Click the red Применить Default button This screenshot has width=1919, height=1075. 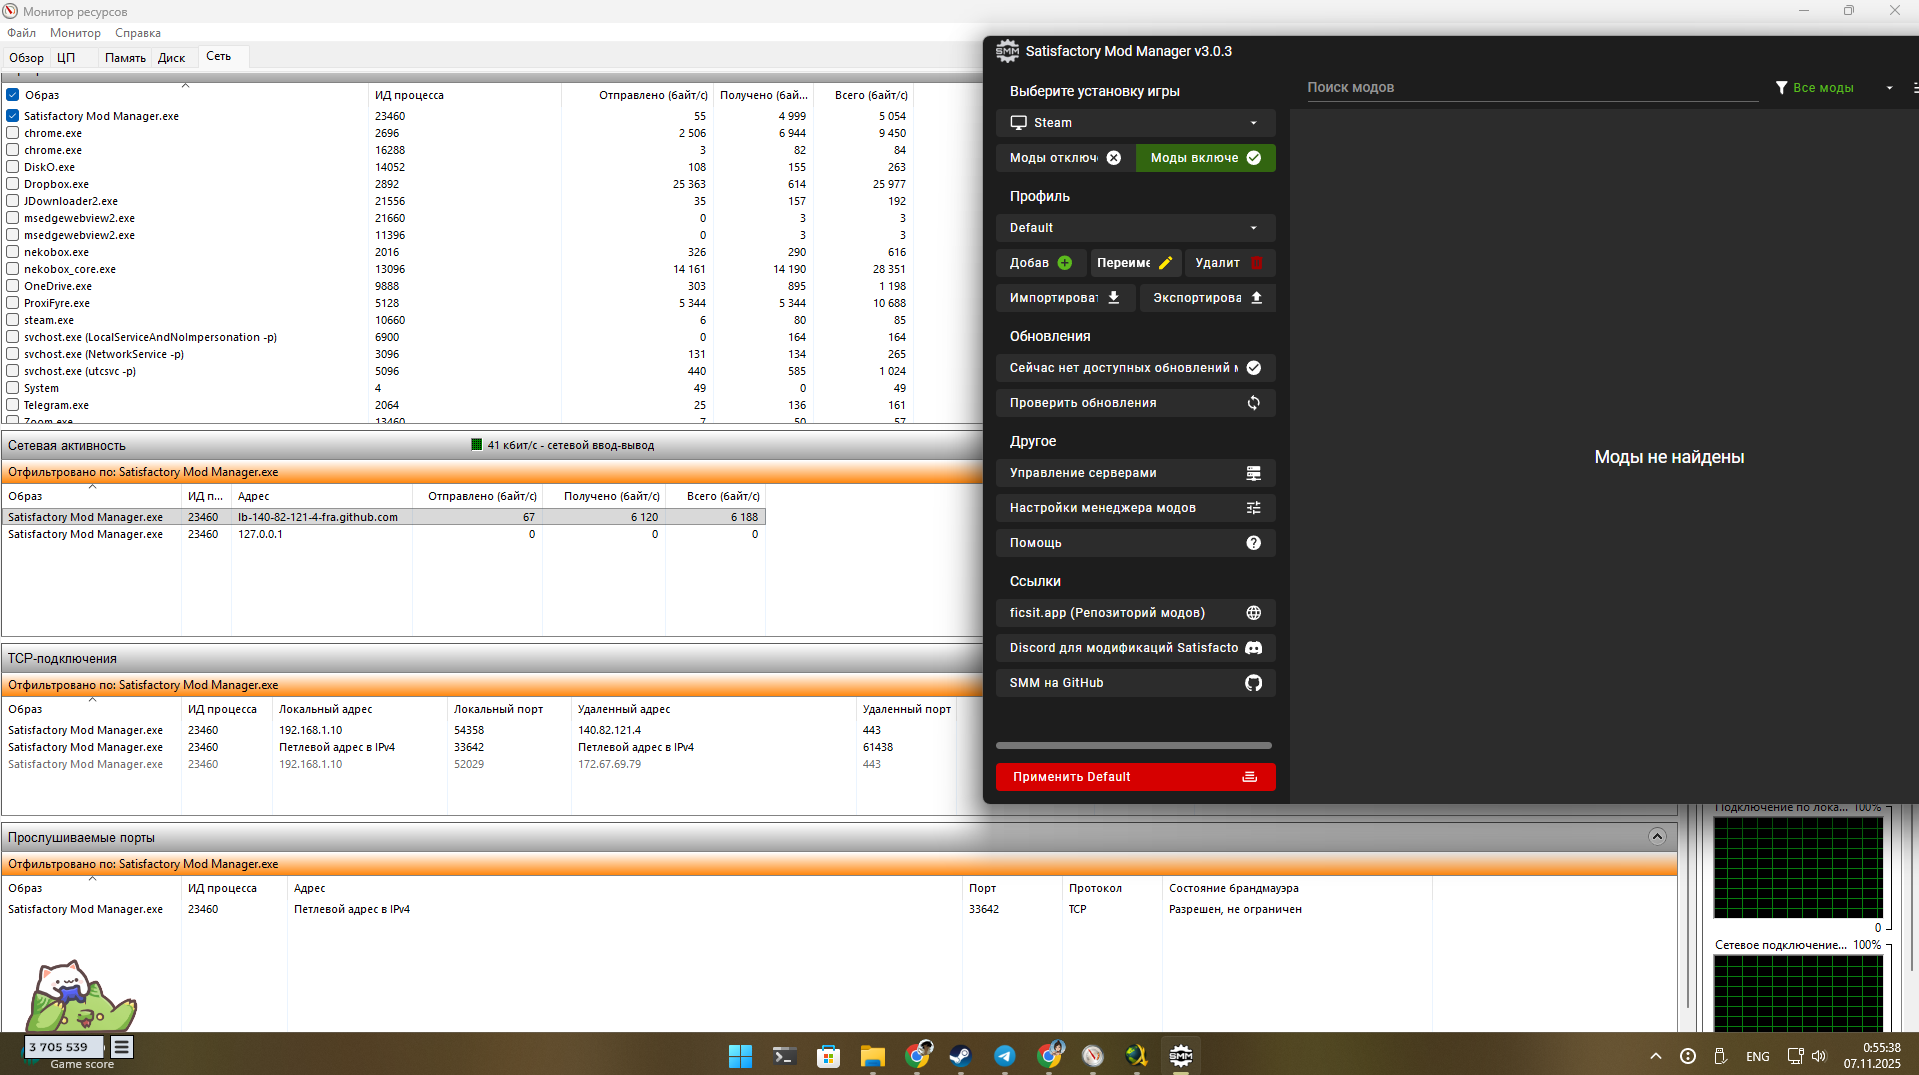tap(1136, 777)
